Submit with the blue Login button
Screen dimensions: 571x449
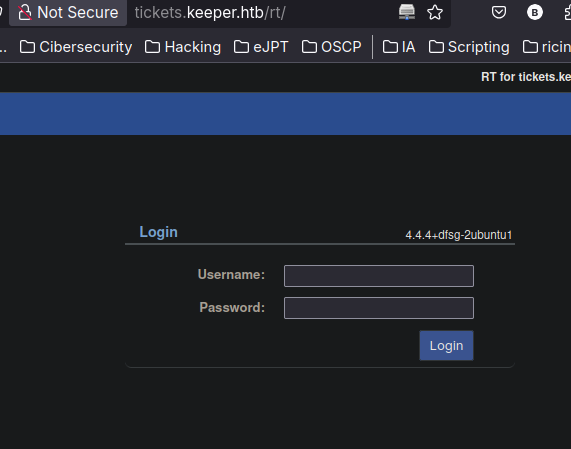(x=446, y=346)
